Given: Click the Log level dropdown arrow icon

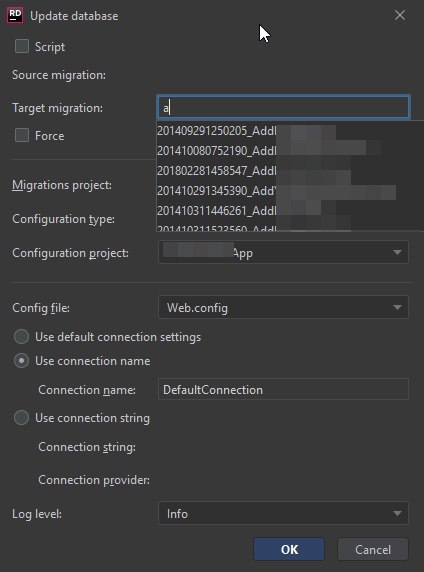Looking at the screenshot, I should click(397, 513).
